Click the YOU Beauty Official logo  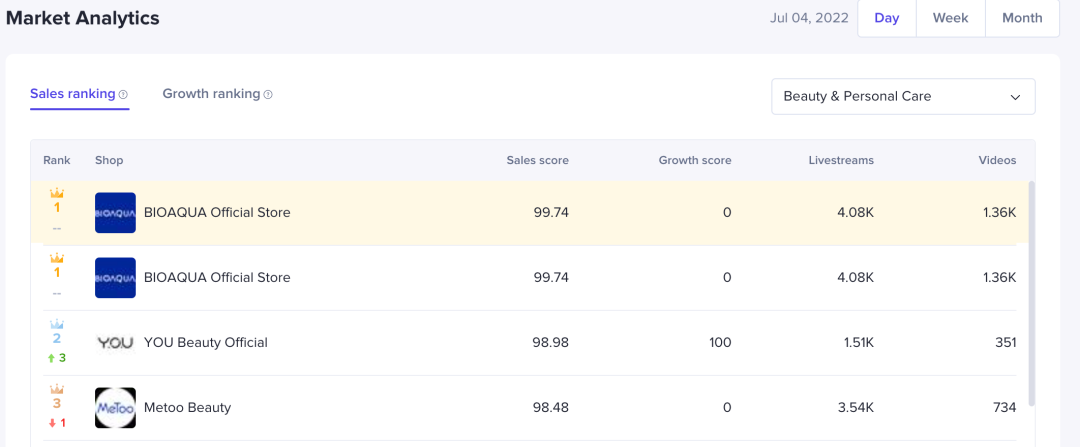(115, 343)
